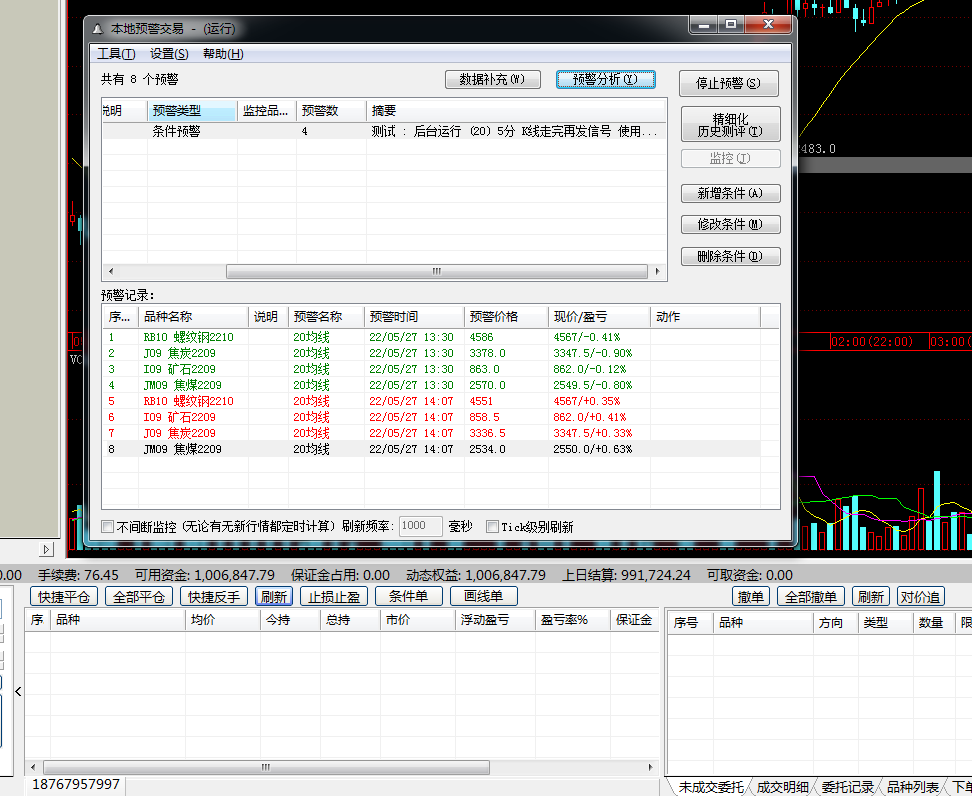Click 新增条件 to add a condition

tap(730, 193)
